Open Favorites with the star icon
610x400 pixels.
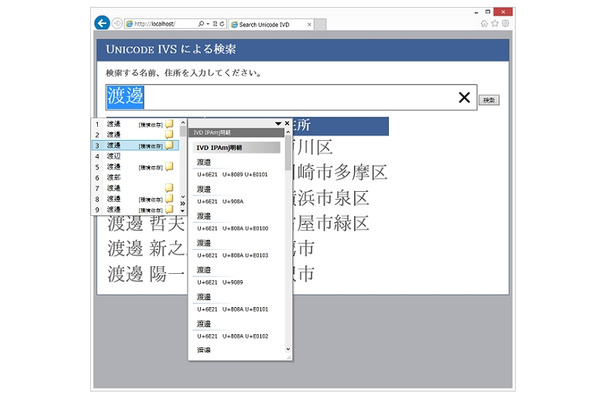pos(495,23)
